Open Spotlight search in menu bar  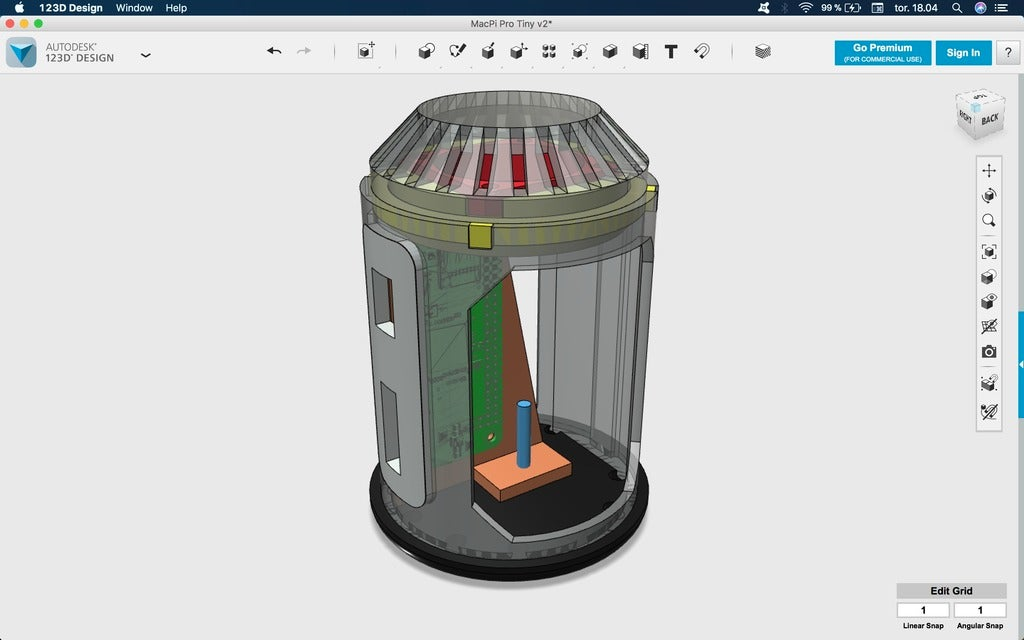click(x=957, y=8)
